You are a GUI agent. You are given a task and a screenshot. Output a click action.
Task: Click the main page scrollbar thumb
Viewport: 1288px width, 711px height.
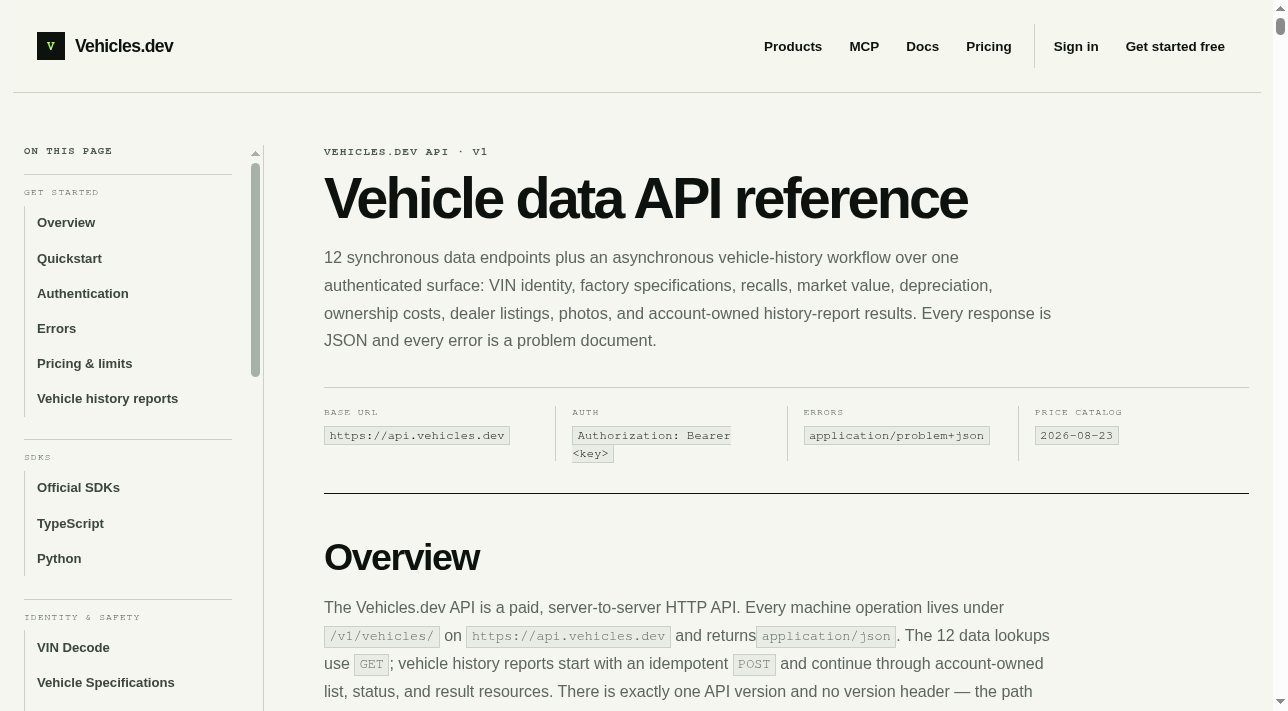(x=1280, y=26)
